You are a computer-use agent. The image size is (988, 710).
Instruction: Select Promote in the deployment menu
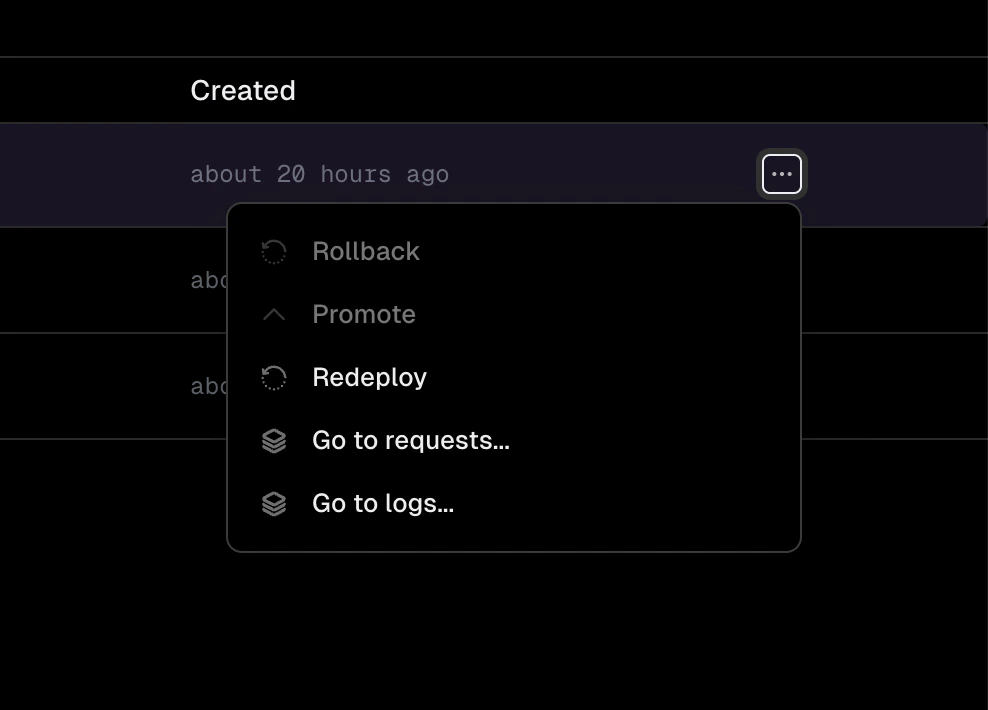tap(364, 314)
